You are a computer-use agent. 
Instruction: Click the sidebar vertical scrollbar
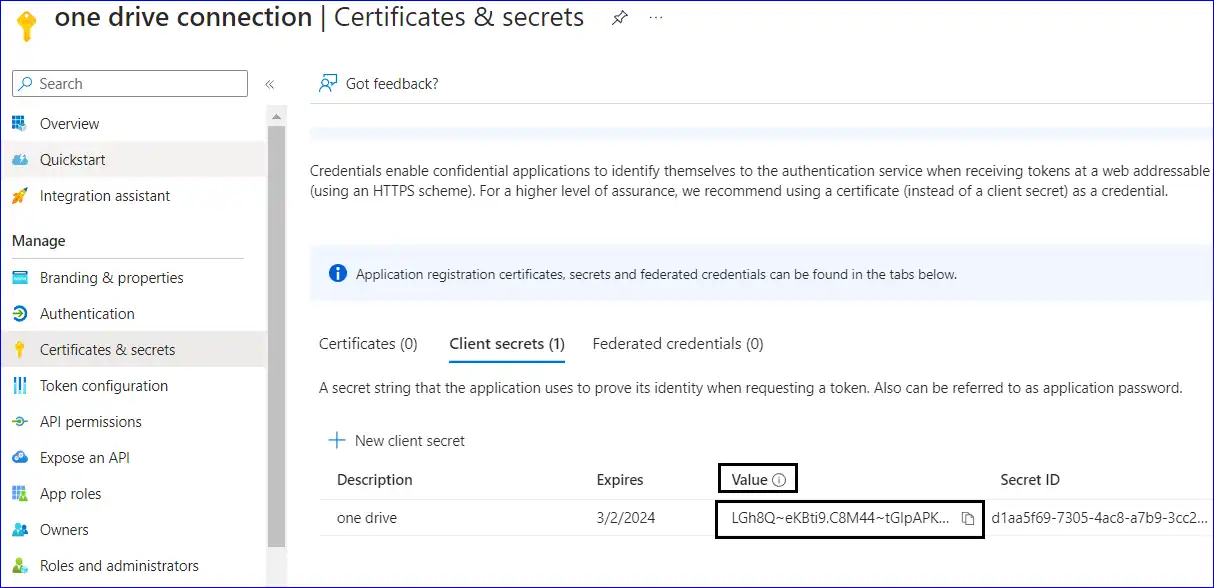click(276, 330)
